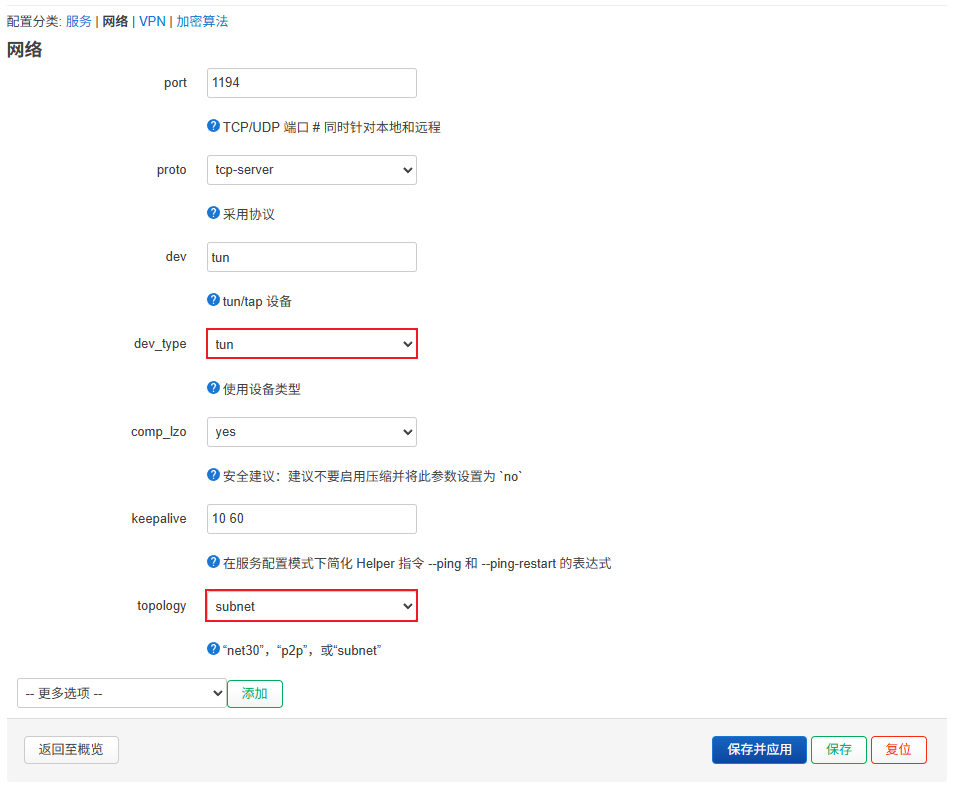
Task: Click inside the keepalive input field
Action: pyautogui.click(x=311, y=519)
